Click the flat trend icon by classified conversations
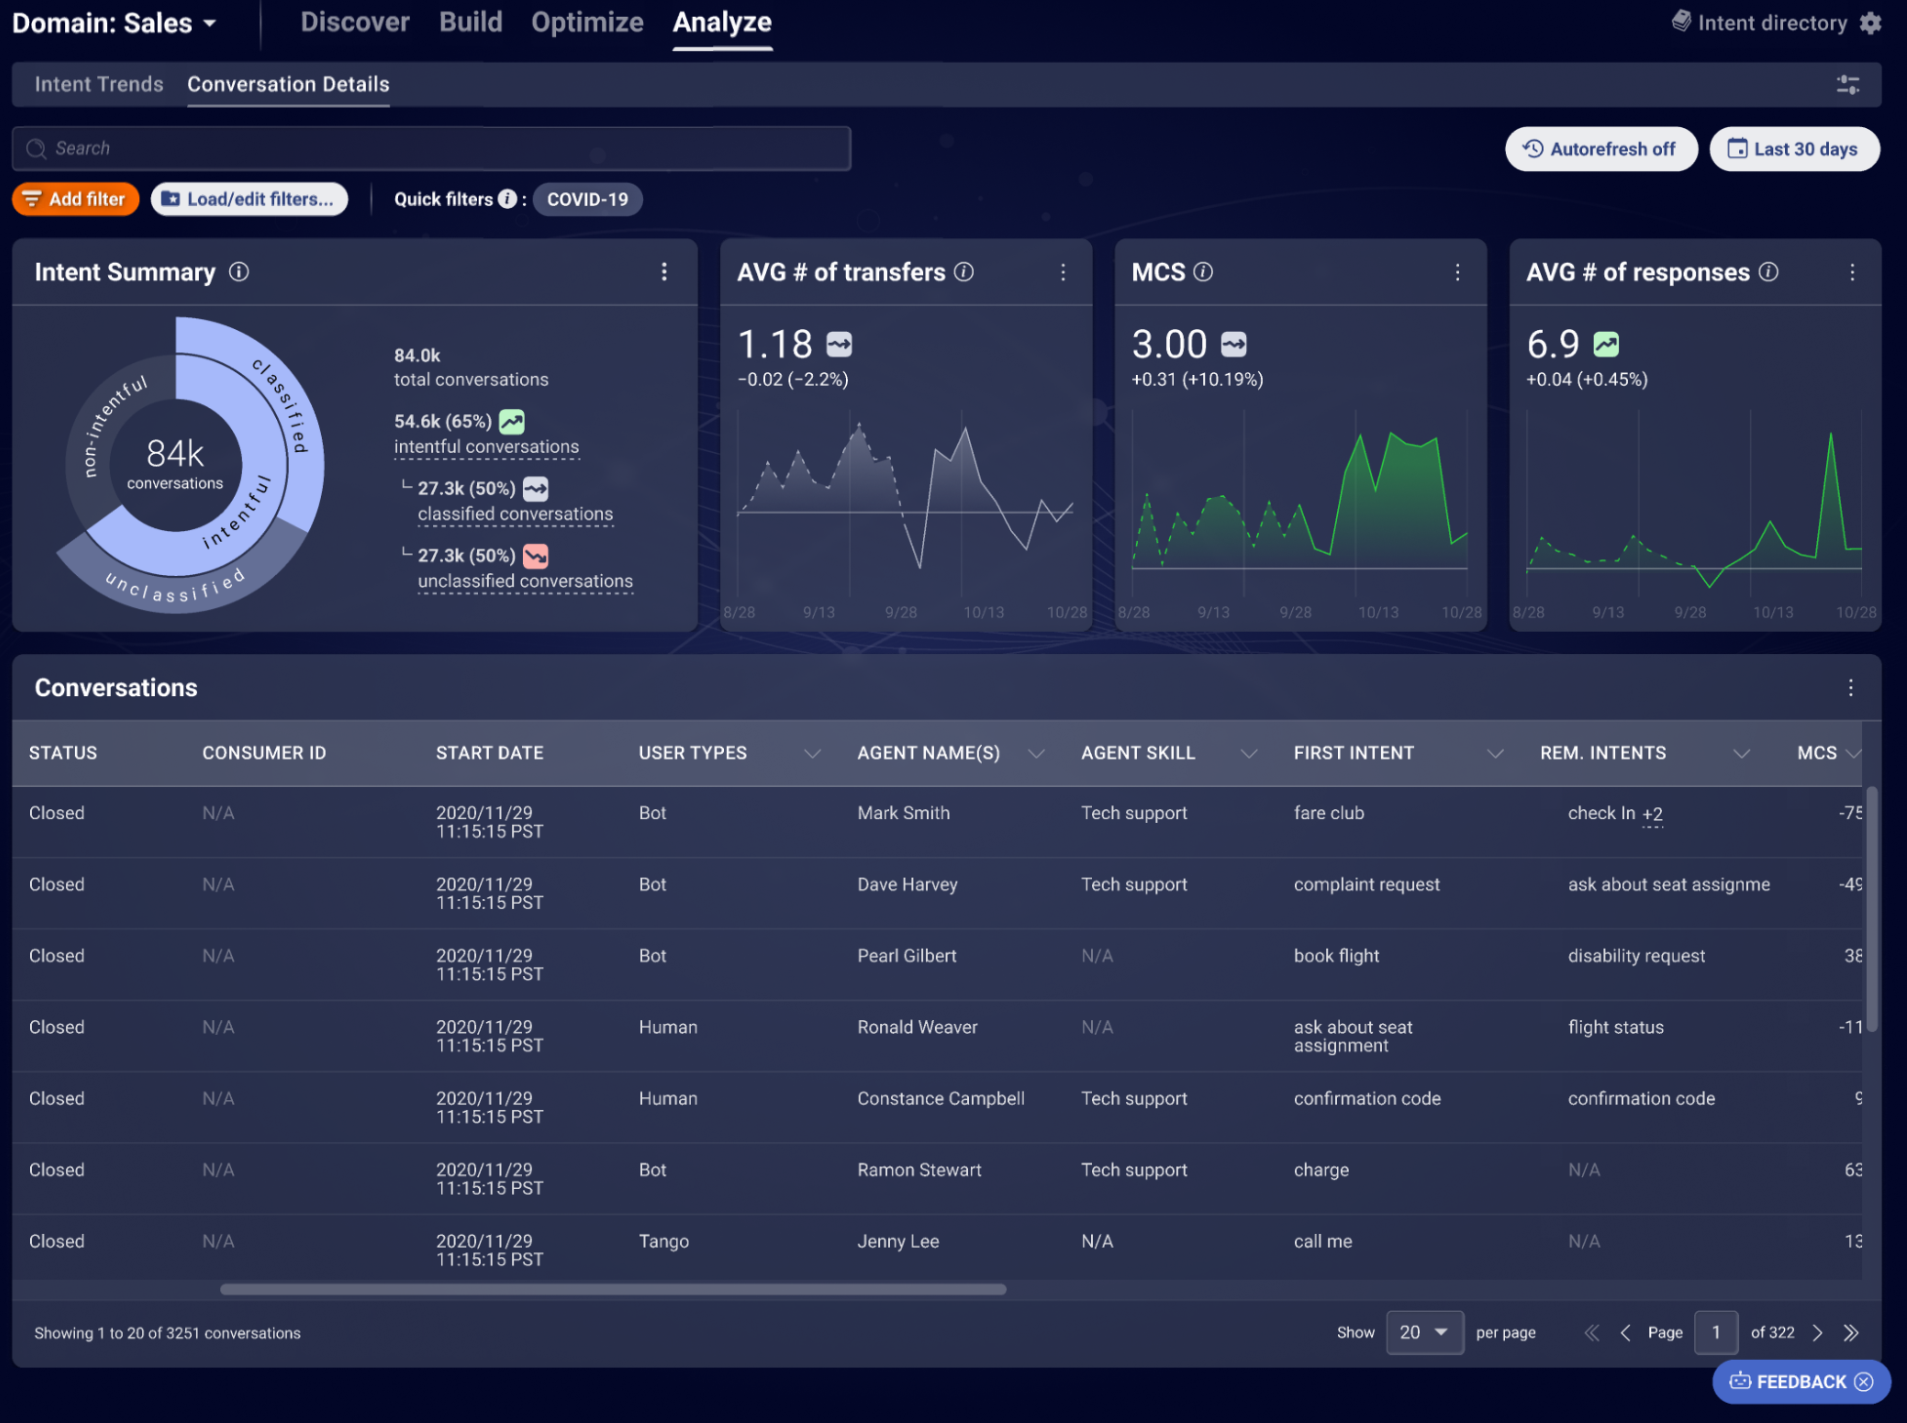Viewport: 1907px width, 1423px height. pos(536,489)
